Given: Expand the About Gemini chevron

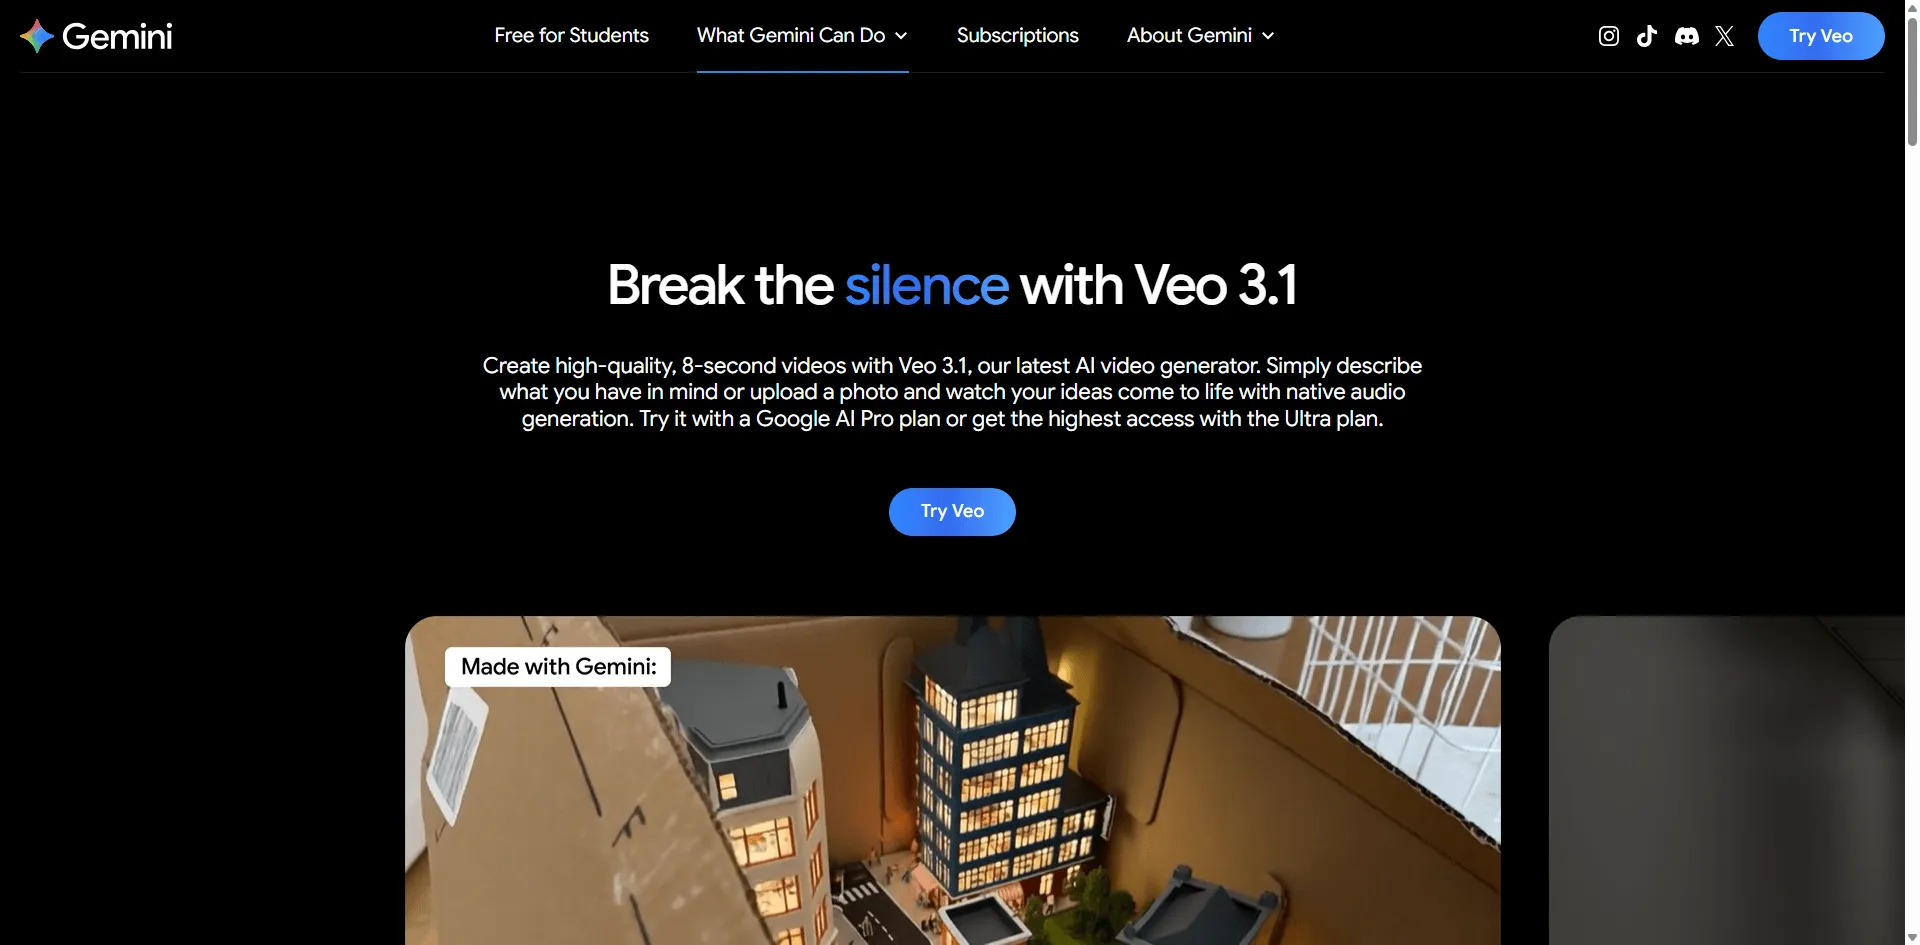Looking at the screenshot, I should click(x=1268, y=36).
